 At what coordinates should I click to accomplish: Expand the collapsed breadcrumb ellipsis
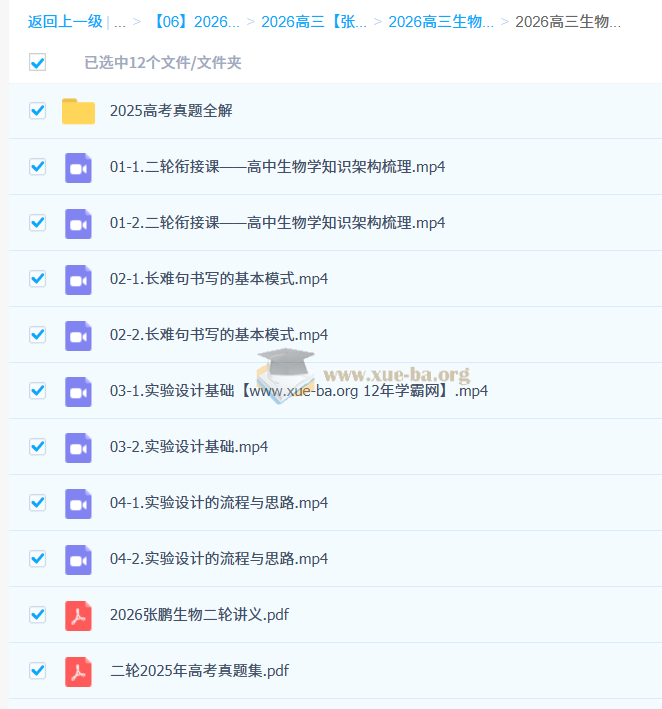click(120, 22)
